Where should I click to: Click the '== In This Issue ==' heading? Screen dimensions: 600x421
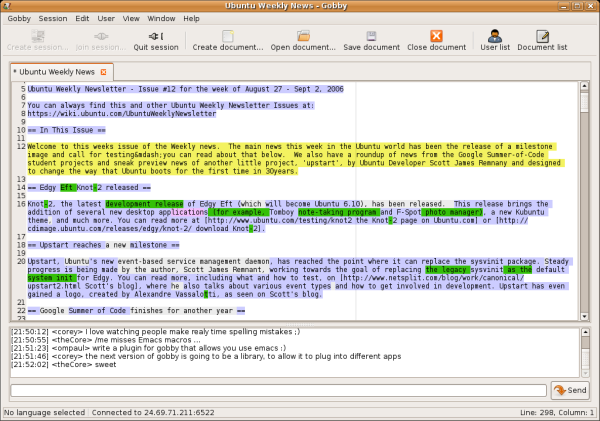tap(66, 130)
